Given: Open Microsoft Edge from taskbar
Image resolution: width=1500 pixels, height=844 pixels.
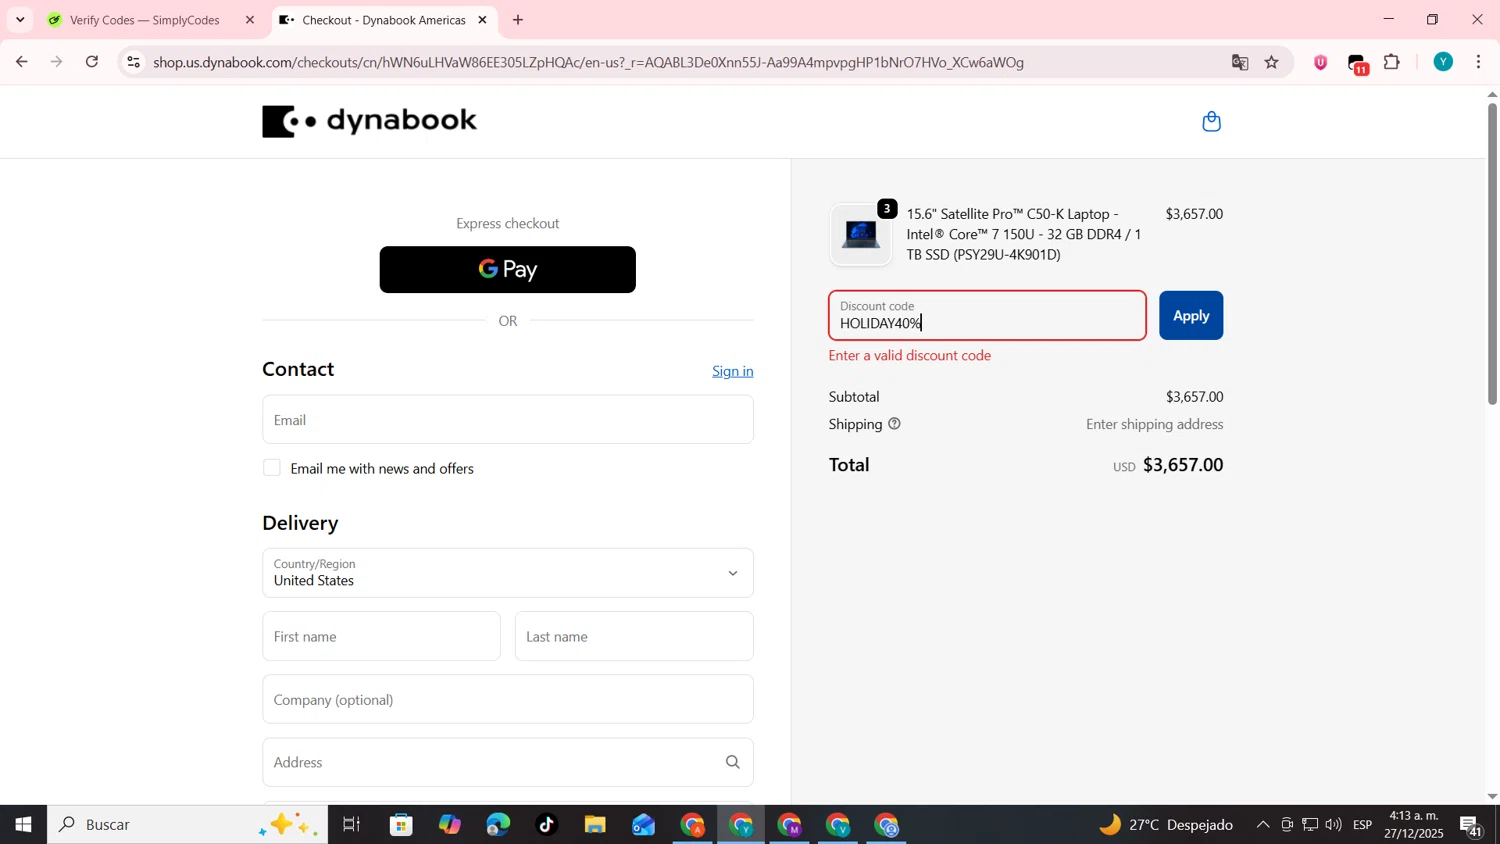Looking at the screenshot, I should [498, 825].
